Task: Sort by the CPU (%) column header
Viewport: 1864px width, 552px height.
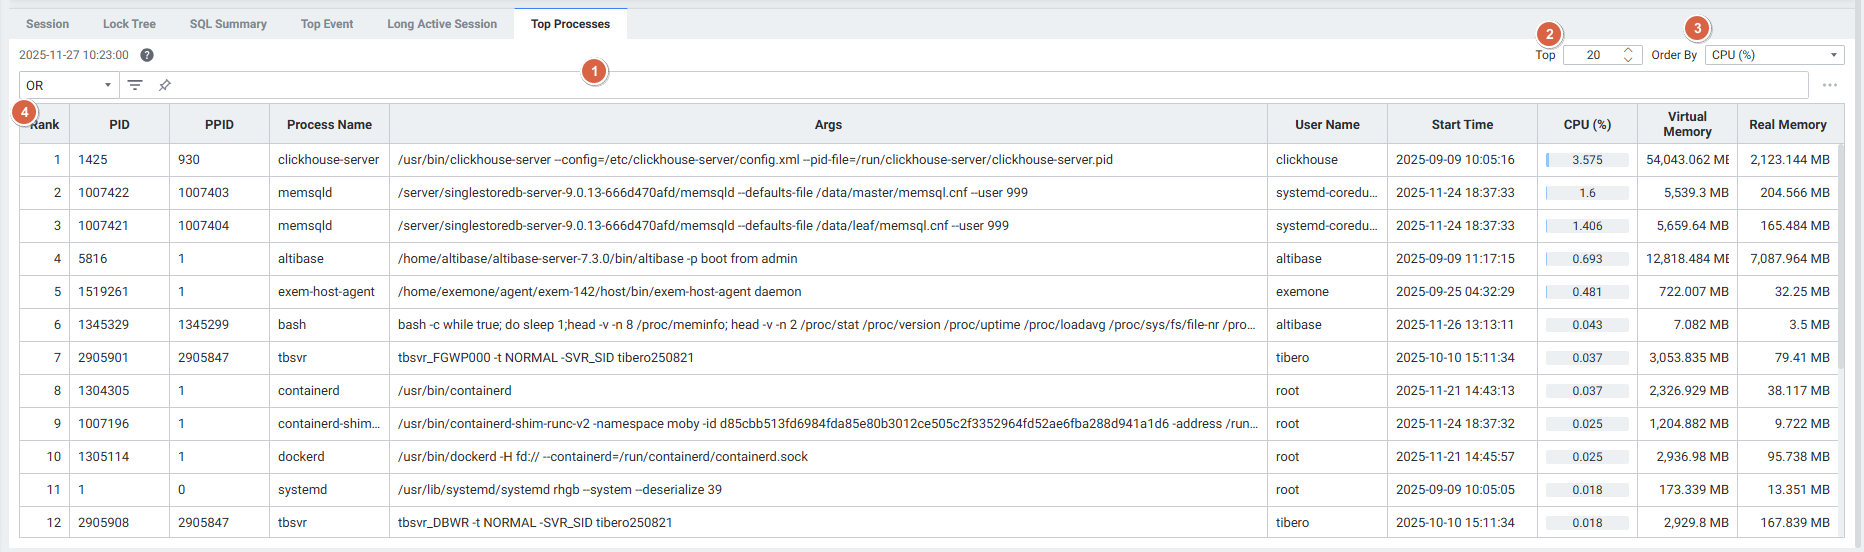Action: [1587, 125]
